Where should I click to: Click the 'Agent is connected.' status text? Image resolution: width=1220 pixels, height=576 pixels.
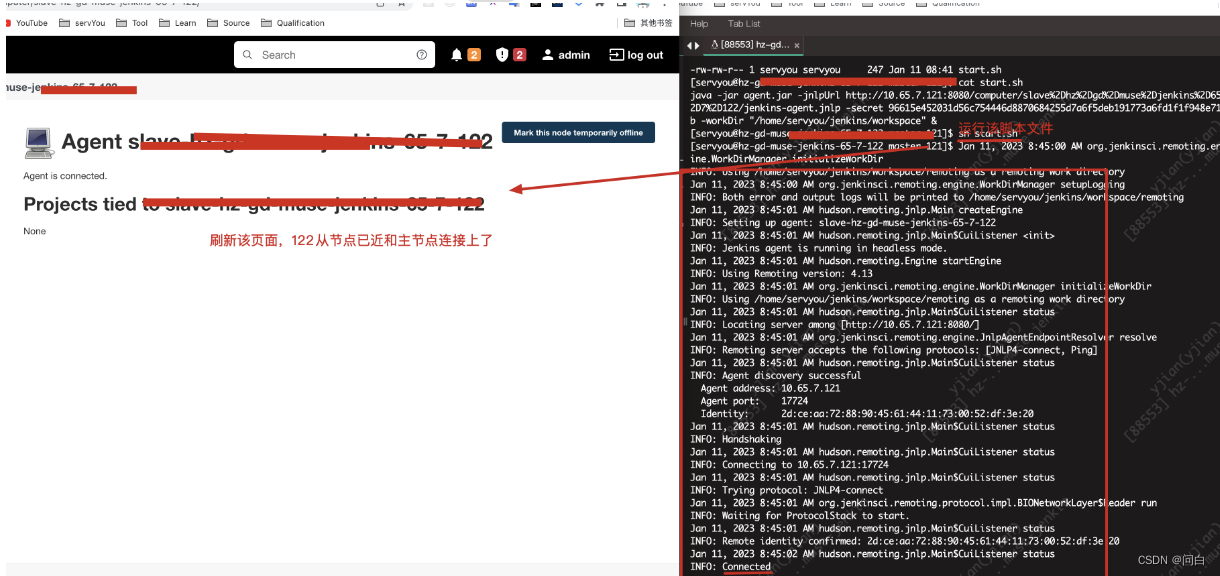[x=65, y=176]
